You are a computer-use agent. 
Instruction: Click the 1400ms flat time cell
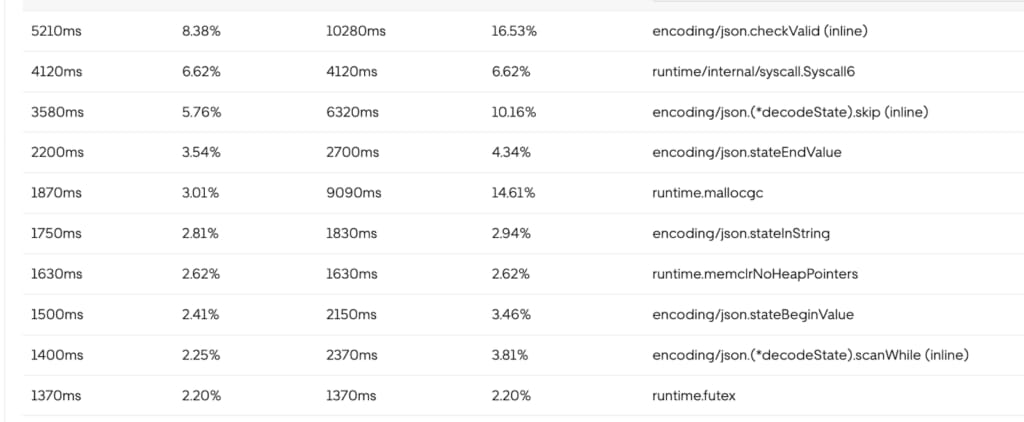(57, 355)
